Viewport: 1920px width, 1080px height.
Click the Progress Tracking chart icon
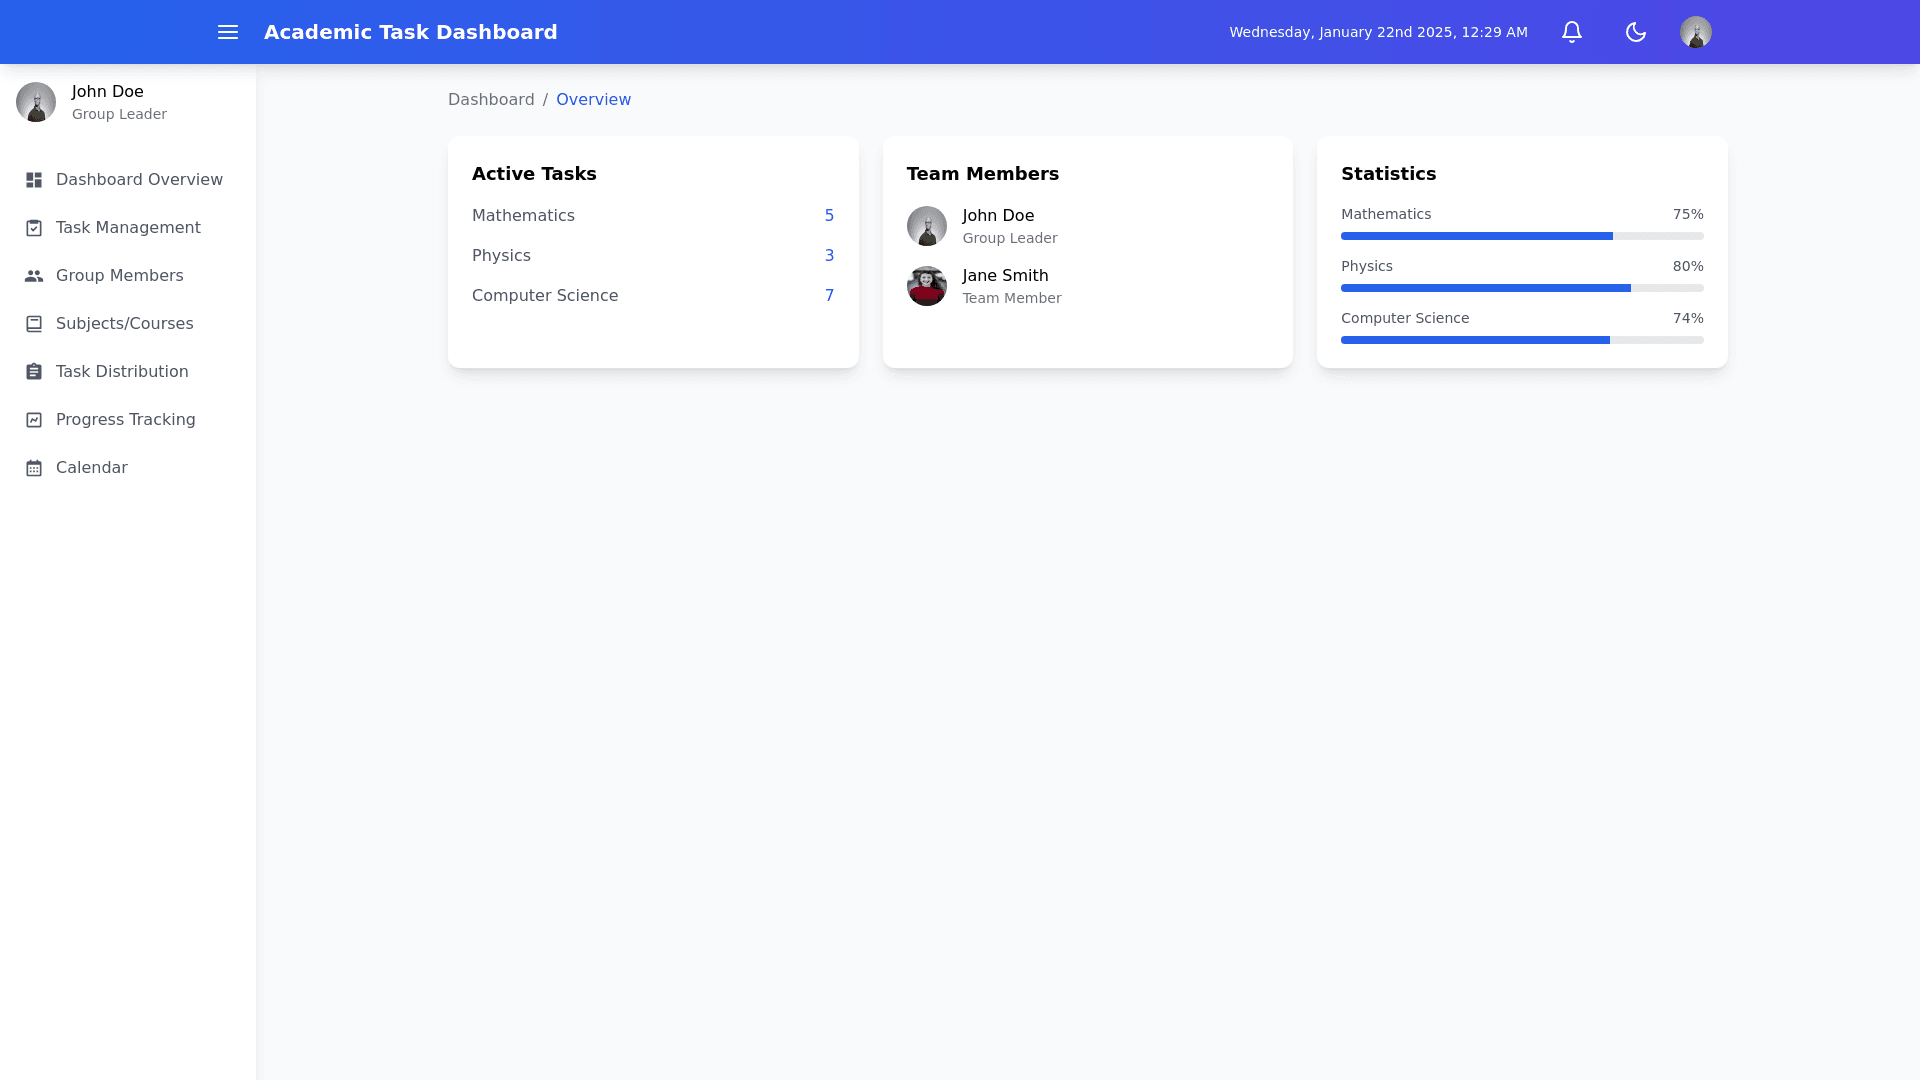[x=34, y=420]
